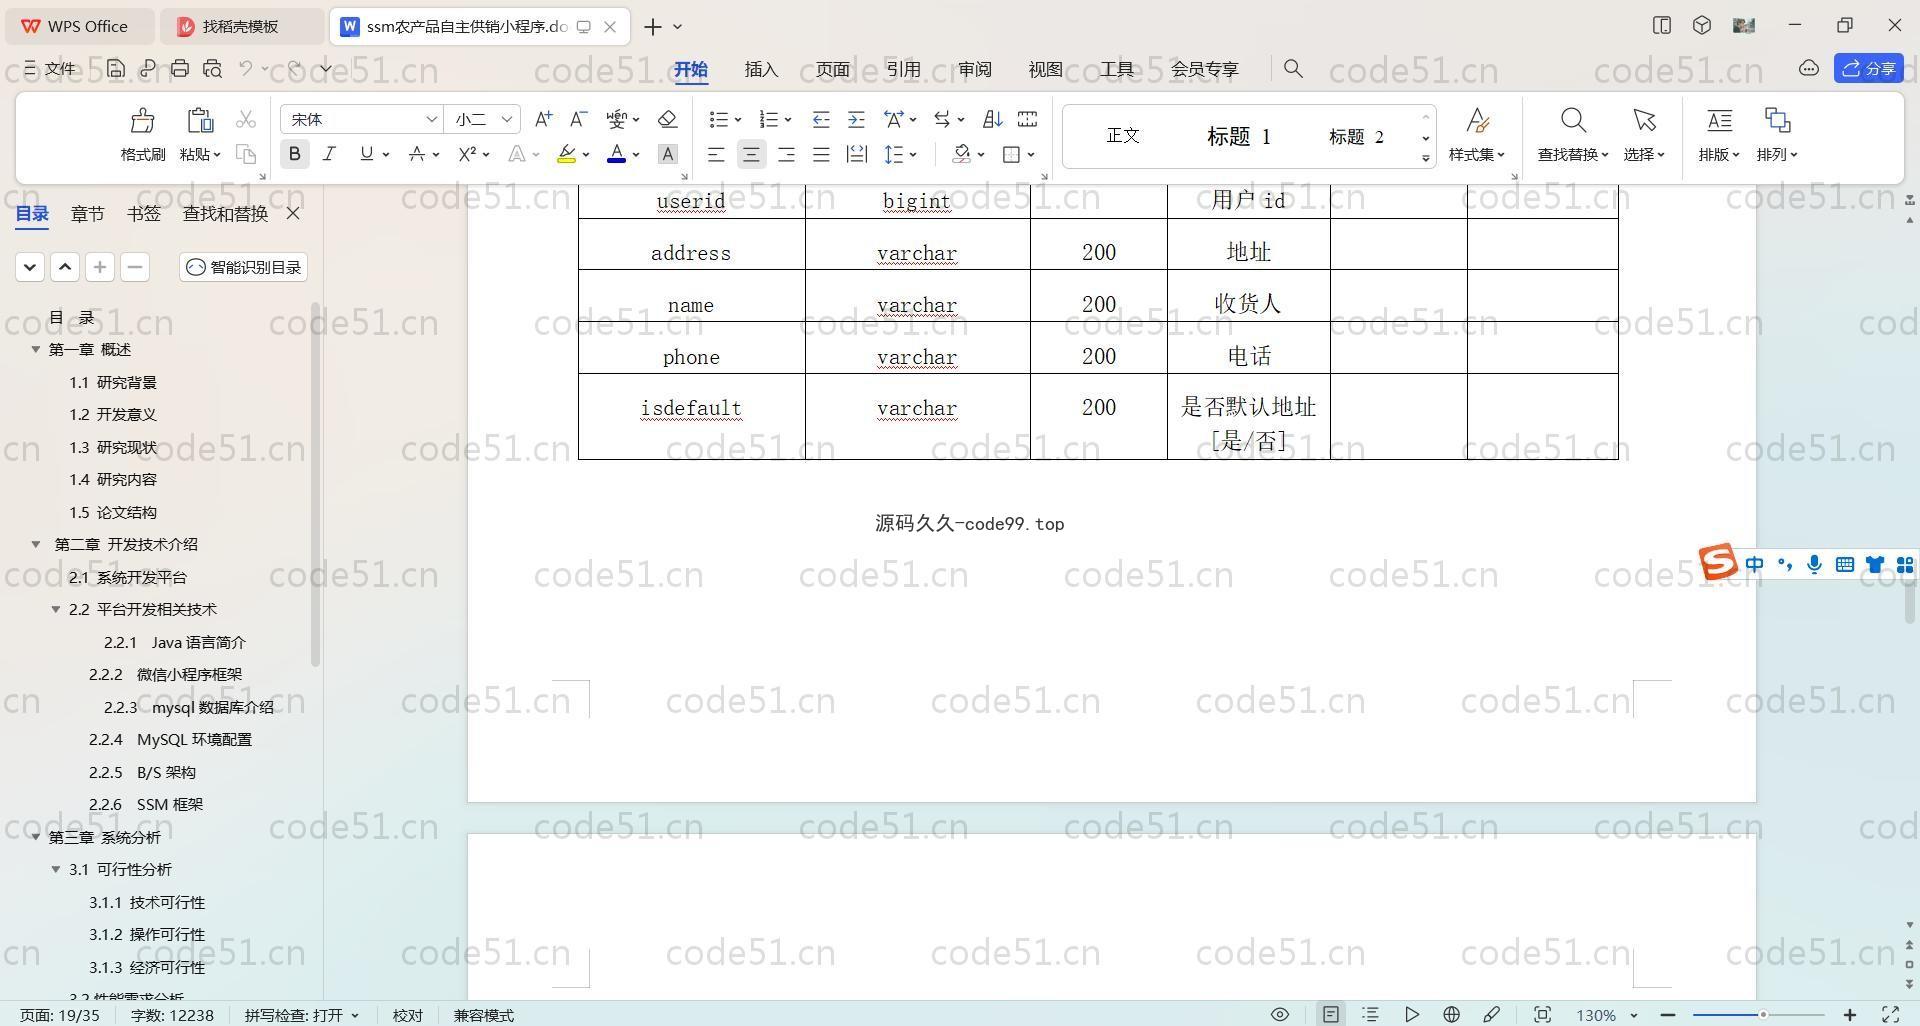Collapse the 3.1 可行性分析 node
This screenshot has width=1920, height=1026.
(56, 870)
